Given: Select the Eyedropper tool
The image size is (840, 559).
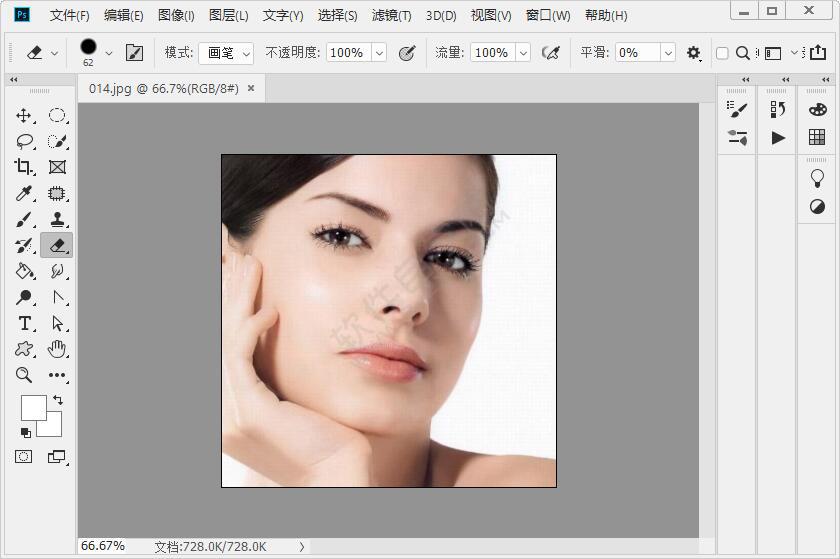Looking at the screenshot, I should point(24,193).
